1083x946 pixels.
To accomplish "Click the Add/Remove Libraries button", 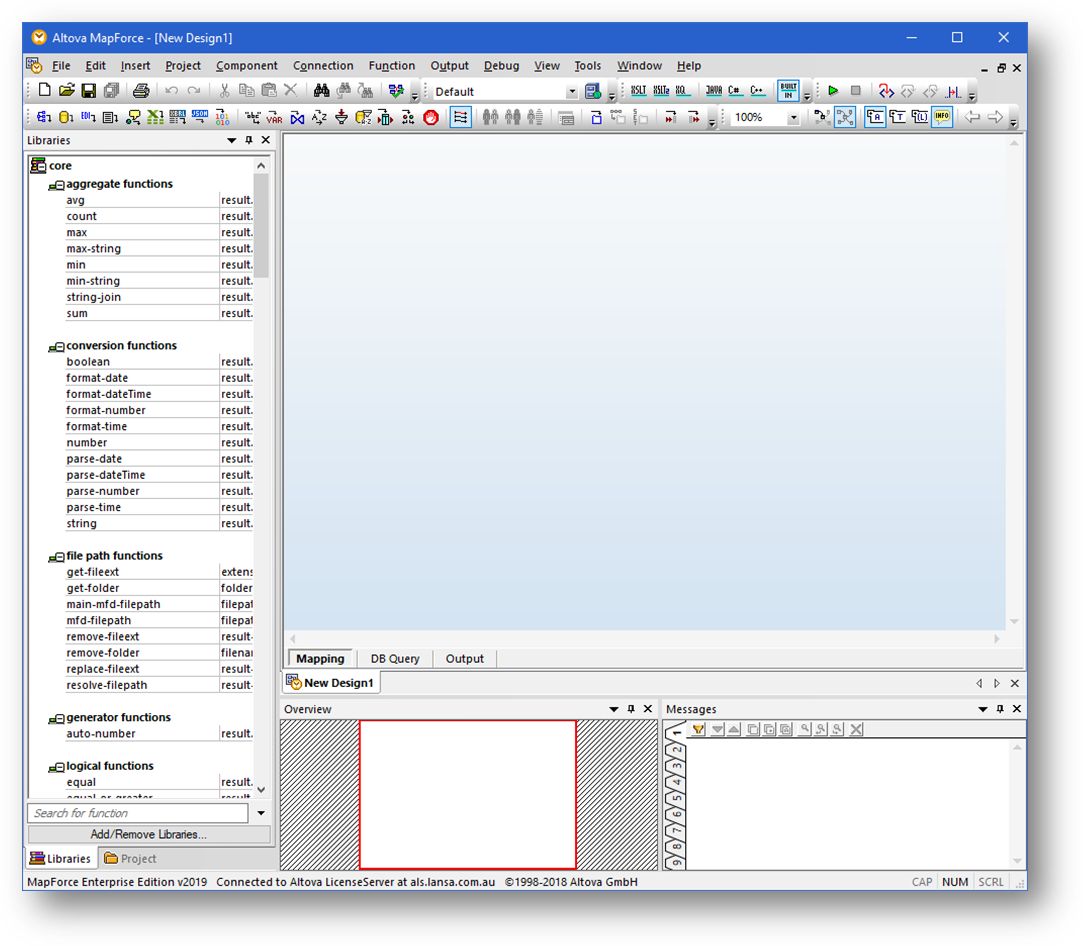I will coord(148,834).
